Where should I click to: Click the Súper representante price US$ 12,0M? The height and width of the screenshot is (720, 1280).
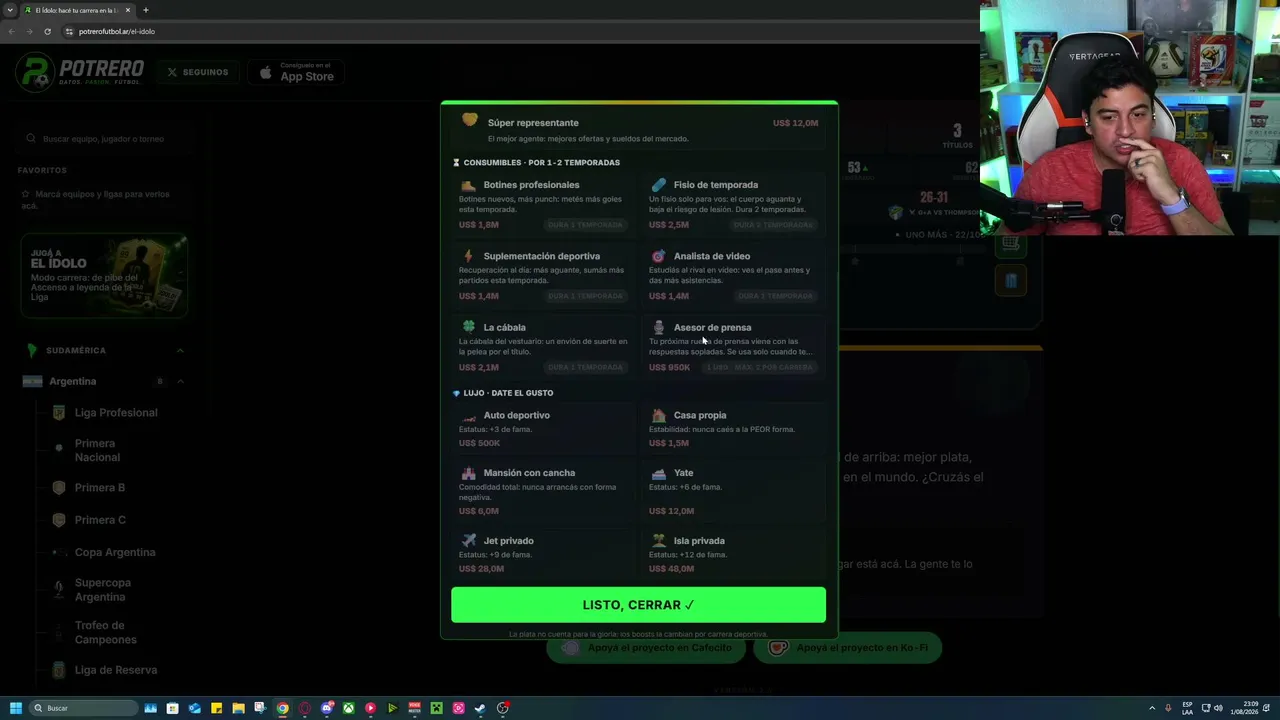[x=795, y=123]
